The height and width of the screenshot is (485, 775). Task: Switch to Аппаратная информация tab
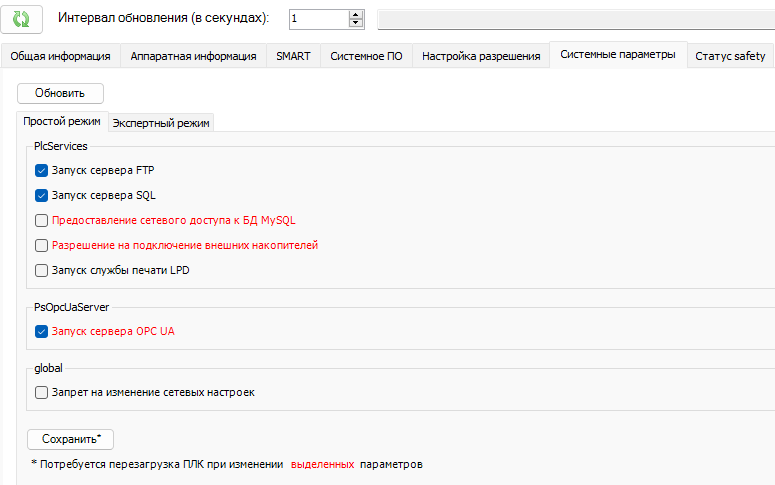tap(193, 56)
